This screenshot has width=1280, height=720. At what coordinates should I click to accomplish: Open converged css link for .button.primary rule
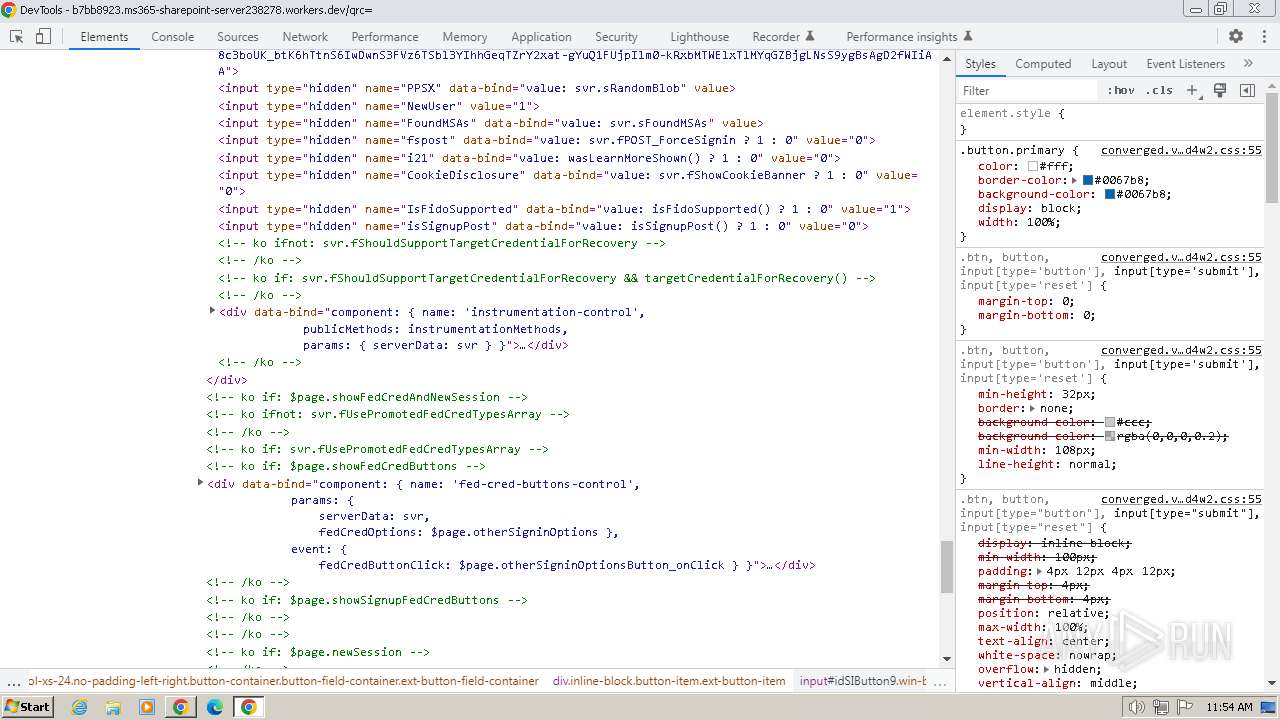(x=1181, y=150)
